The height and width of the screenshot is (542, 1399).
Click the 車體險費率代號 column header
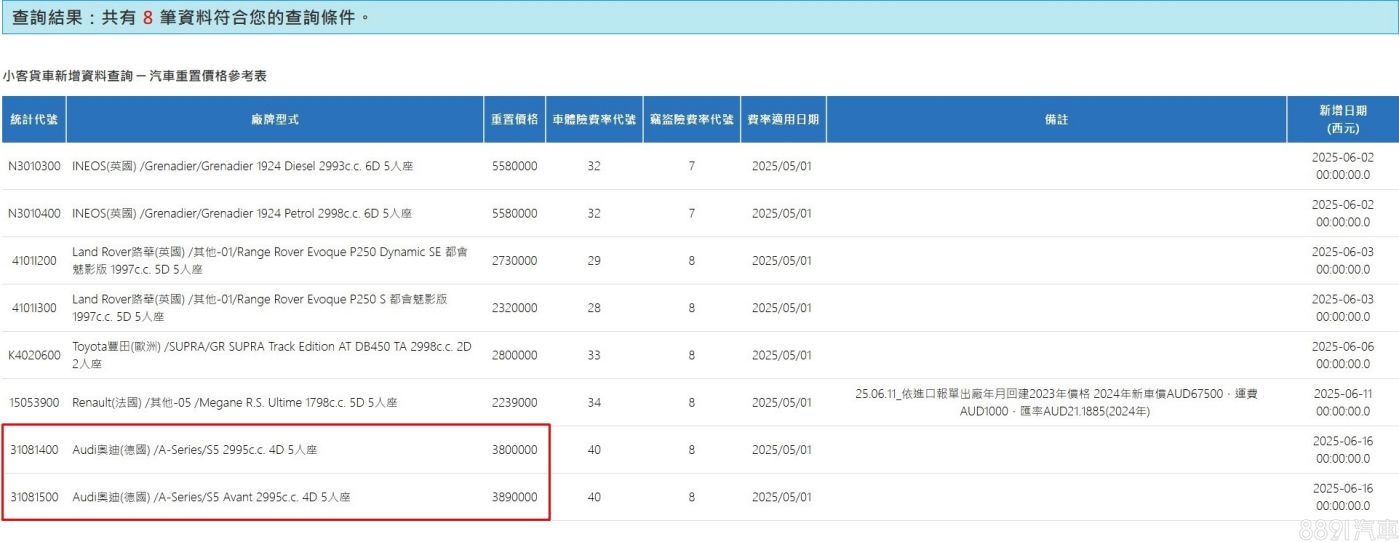click(594, 119)
